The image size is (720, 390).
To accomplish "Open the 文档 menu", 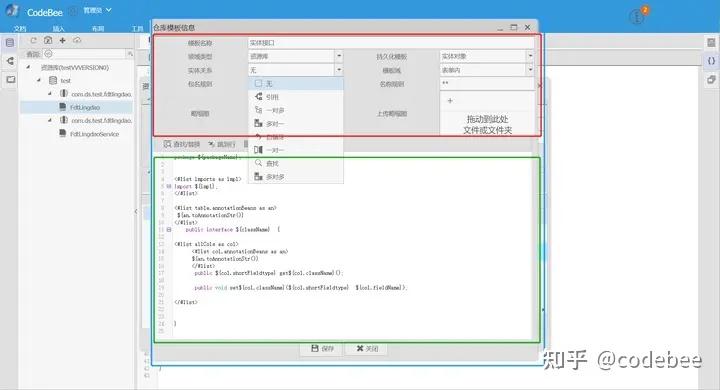I will [x=20, y=28].
